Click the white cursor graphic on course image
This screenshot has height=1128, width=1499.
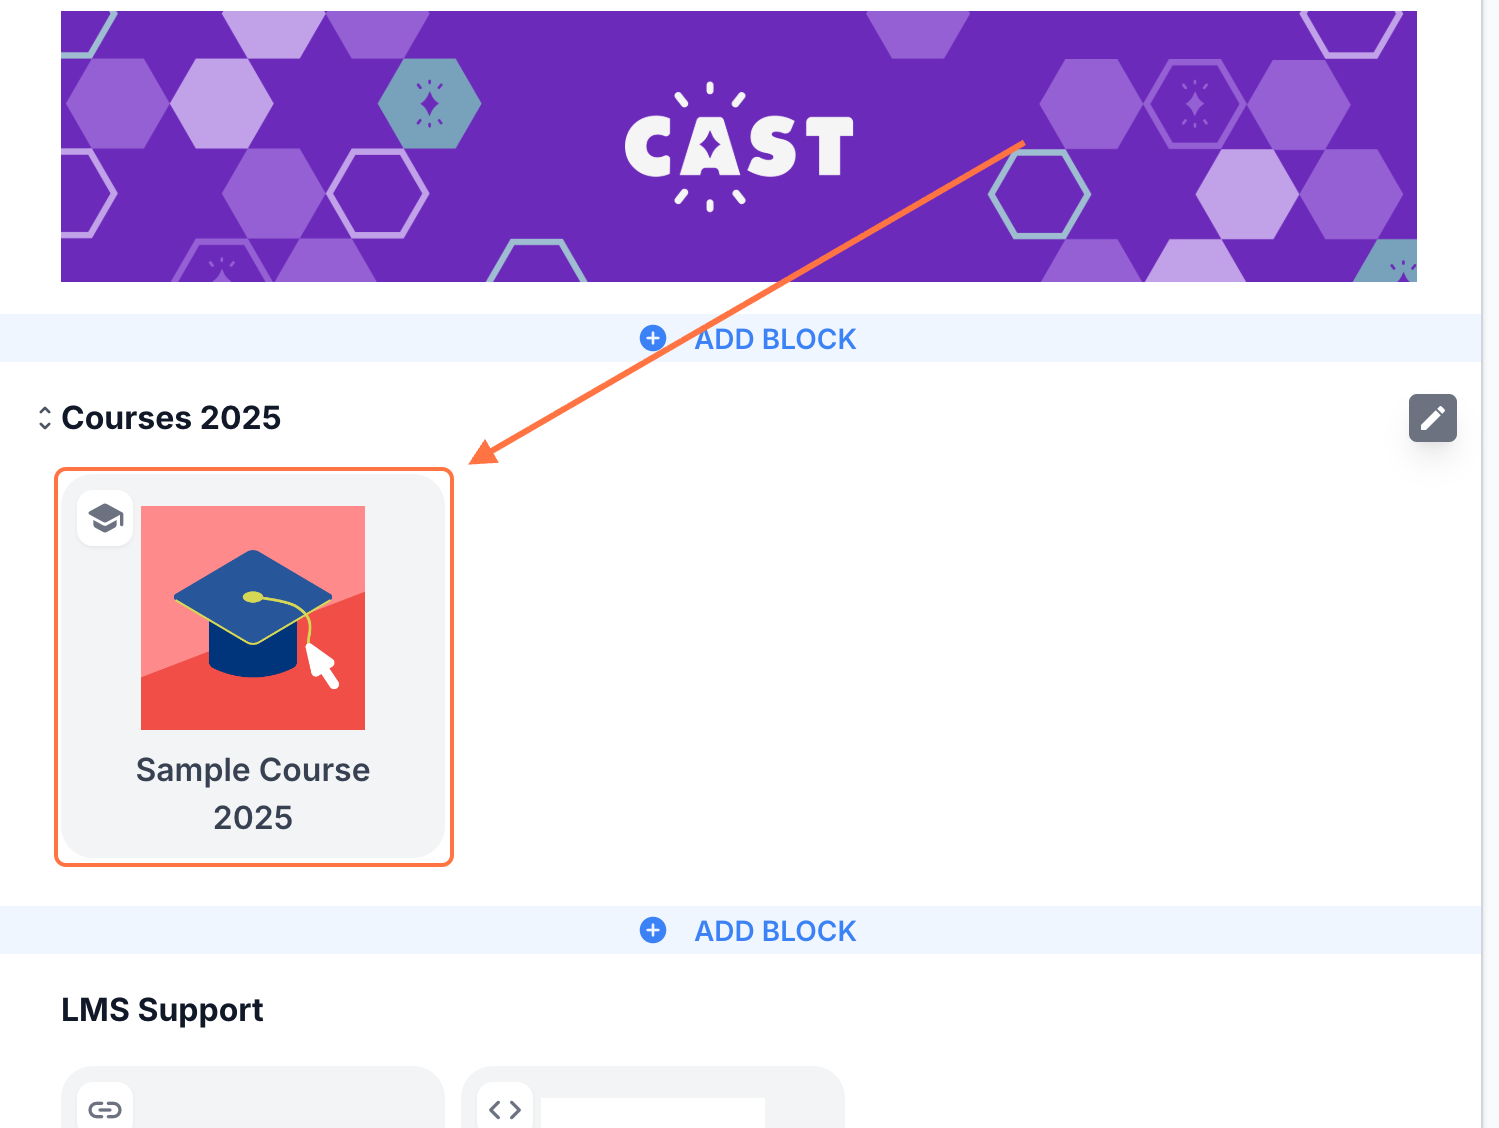tap(322, 665)
